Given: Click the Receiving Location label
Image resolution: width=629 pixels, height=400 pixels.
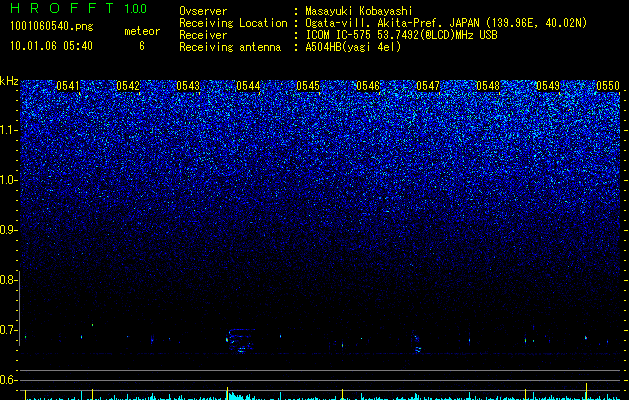Looking at the screenshot, I should tap(233, 23).
